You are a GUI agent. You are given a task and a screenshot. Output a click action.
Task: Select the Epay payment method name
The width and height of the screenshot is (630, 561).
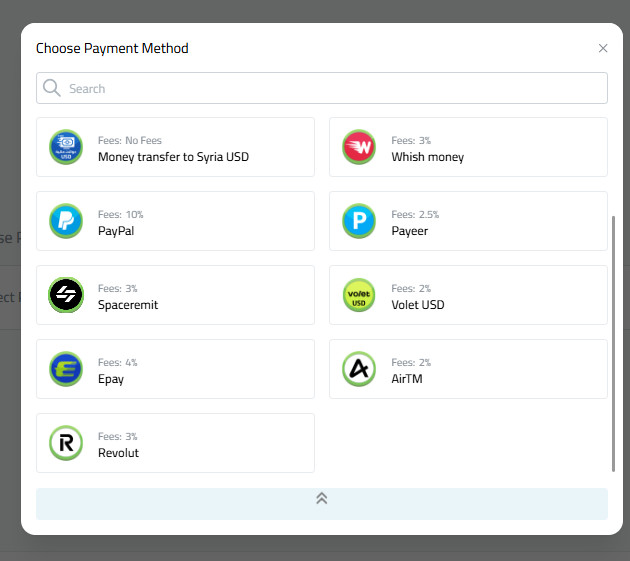pyautogui.click(x=111, y=379)
